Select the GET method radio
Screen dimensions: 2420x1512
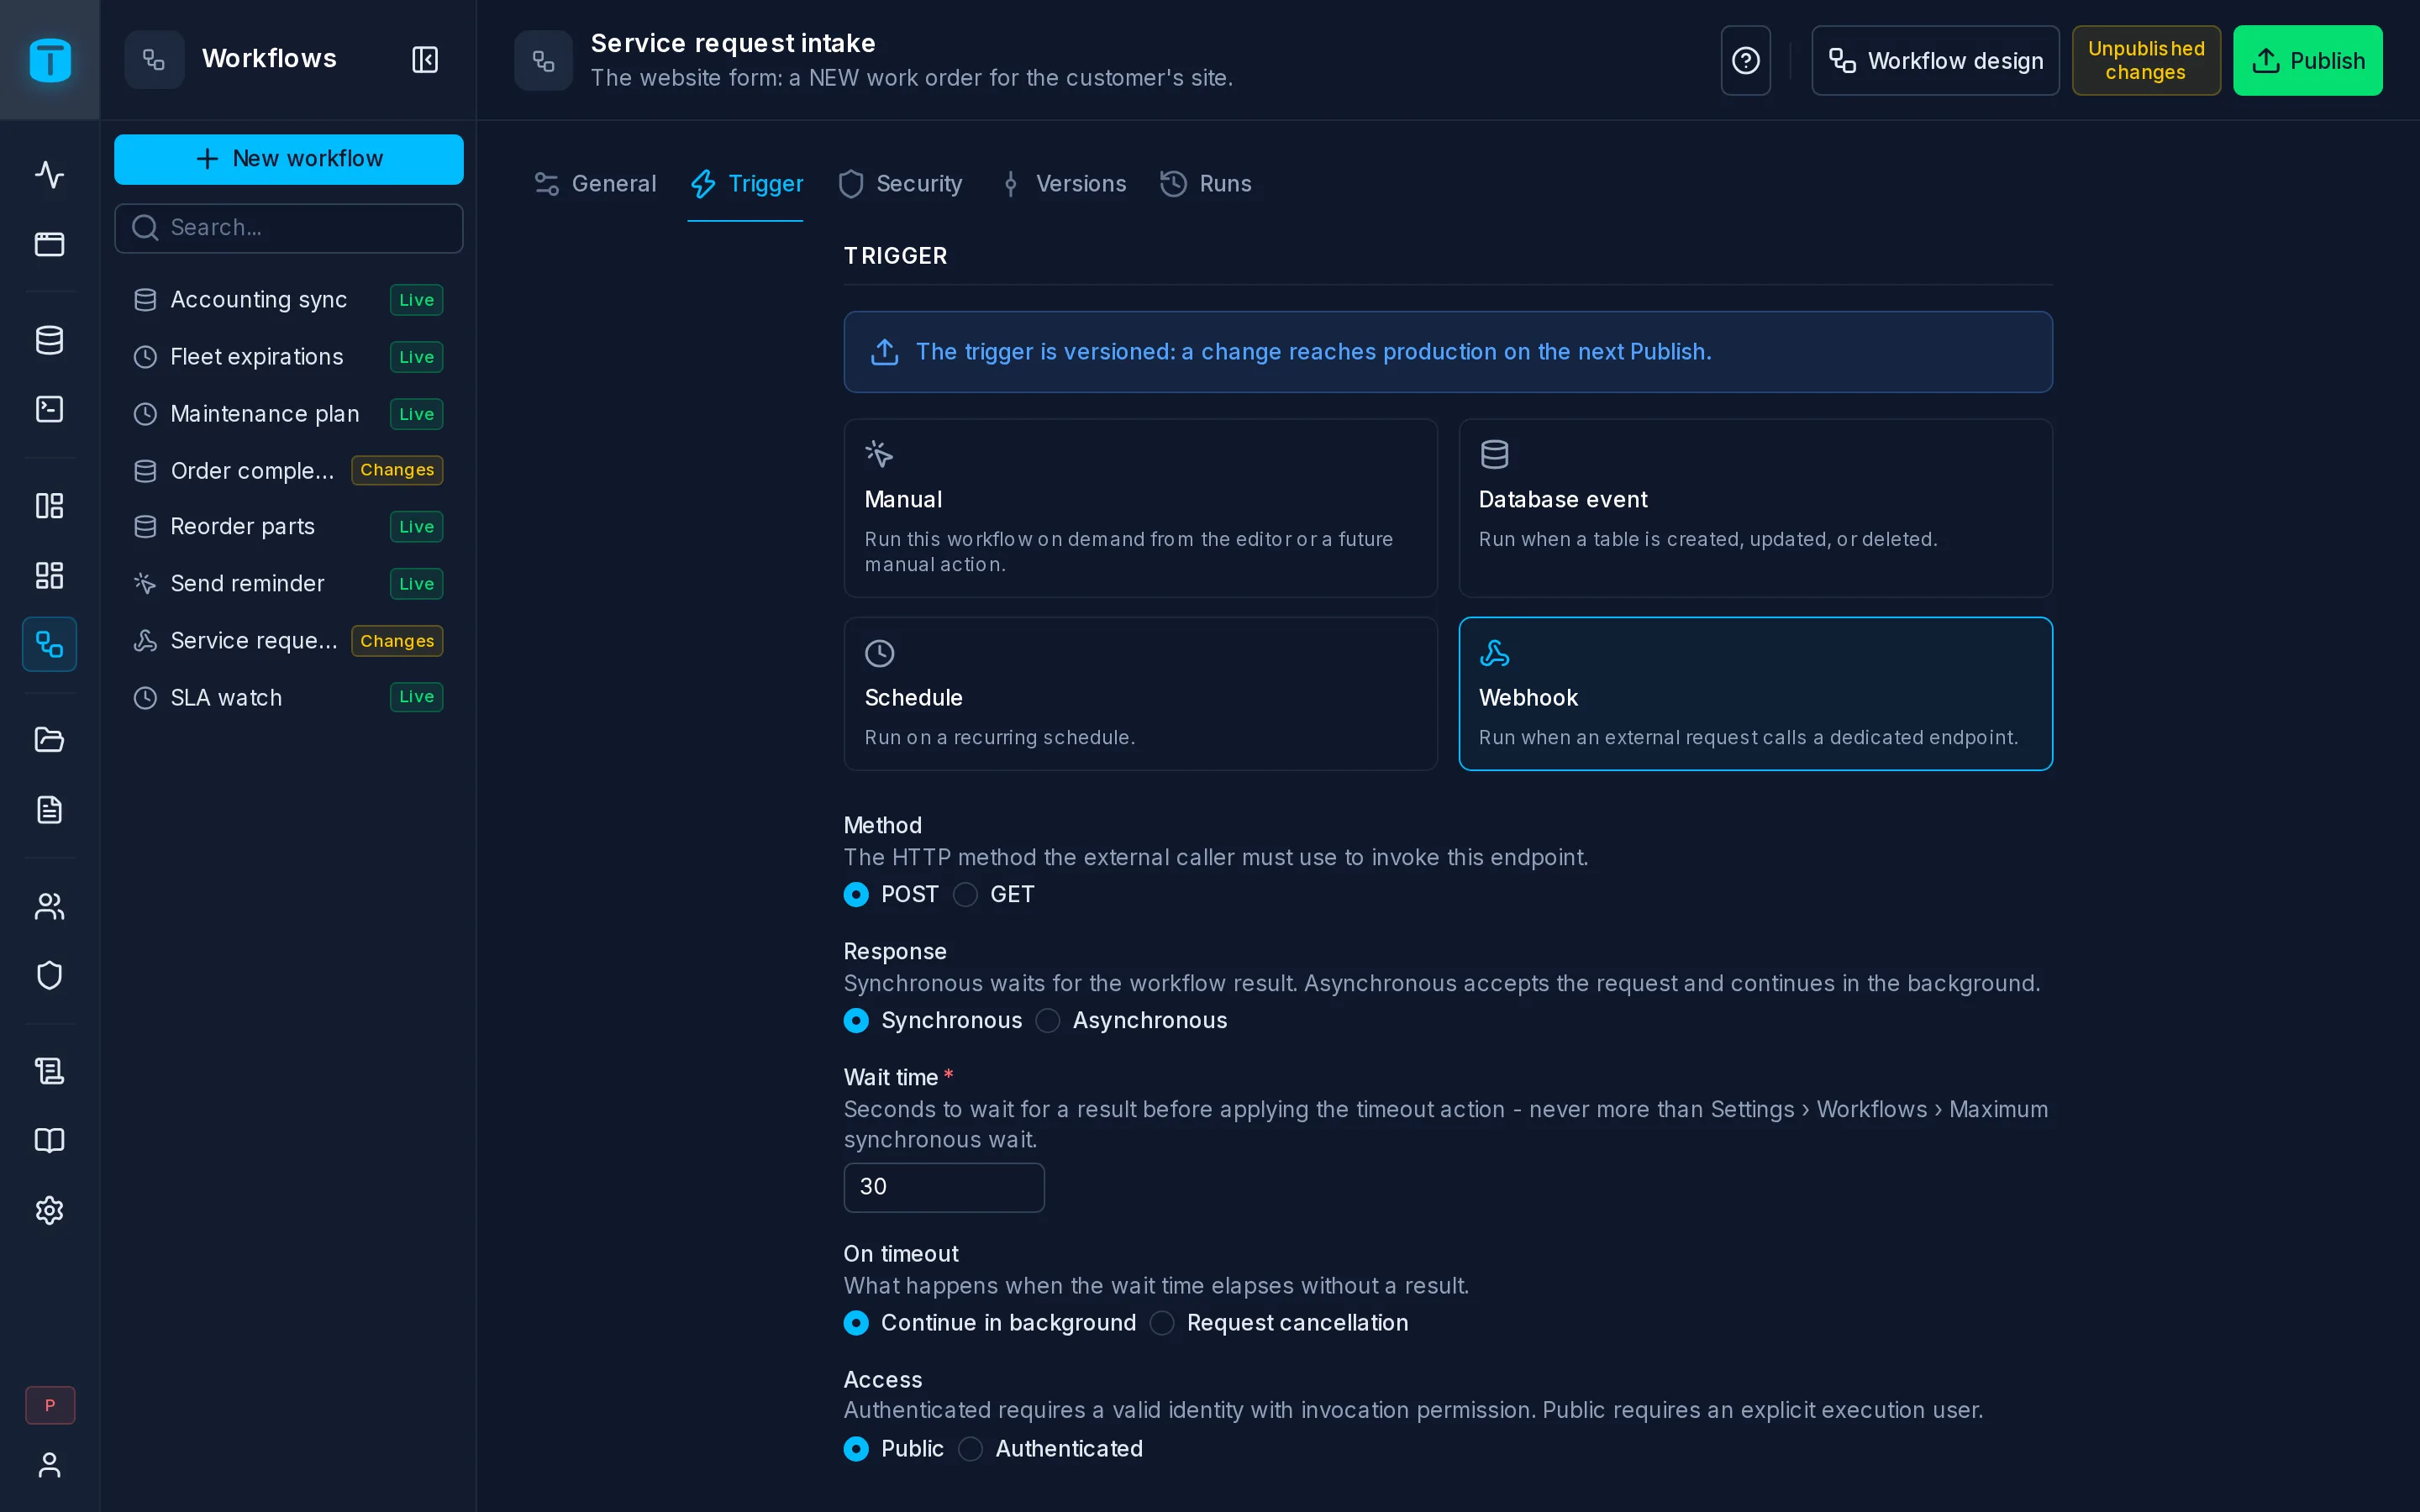[x=965, y=894]
